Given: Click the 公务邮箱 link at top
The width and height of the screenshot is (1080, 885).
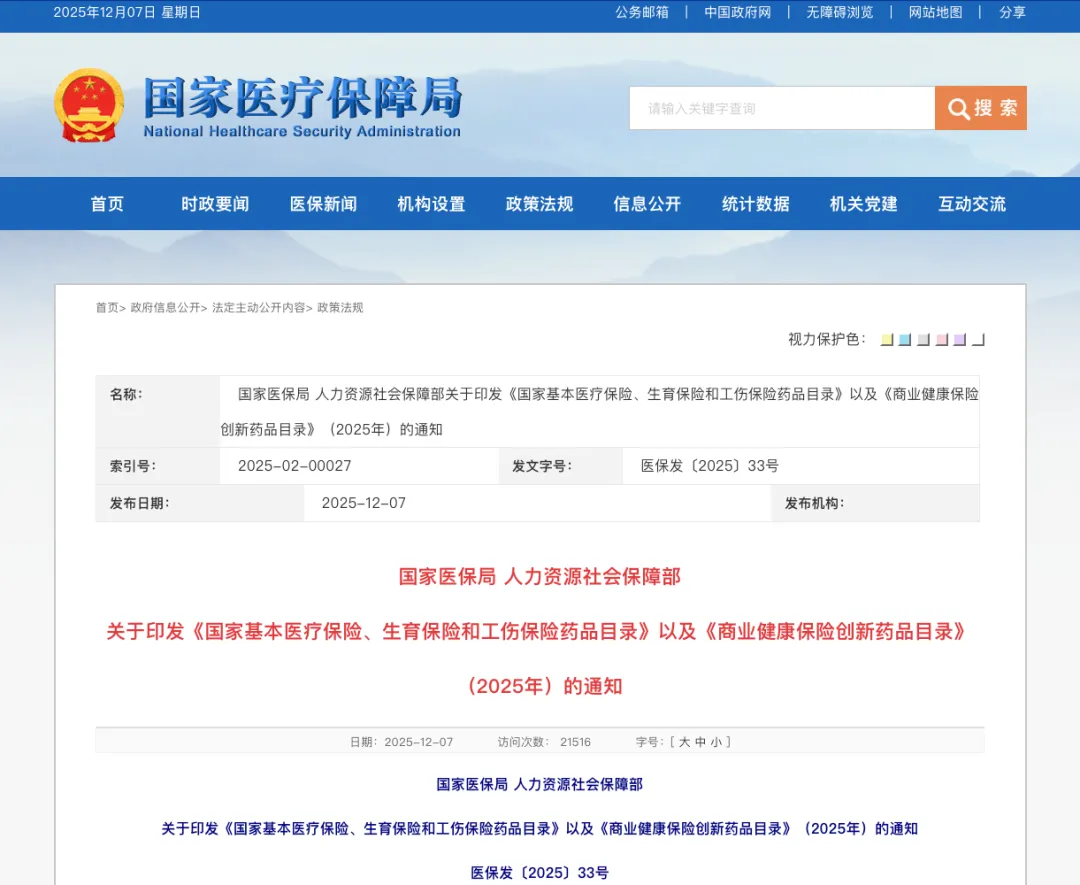Looking at the screenshot, I should coord(642,12).
